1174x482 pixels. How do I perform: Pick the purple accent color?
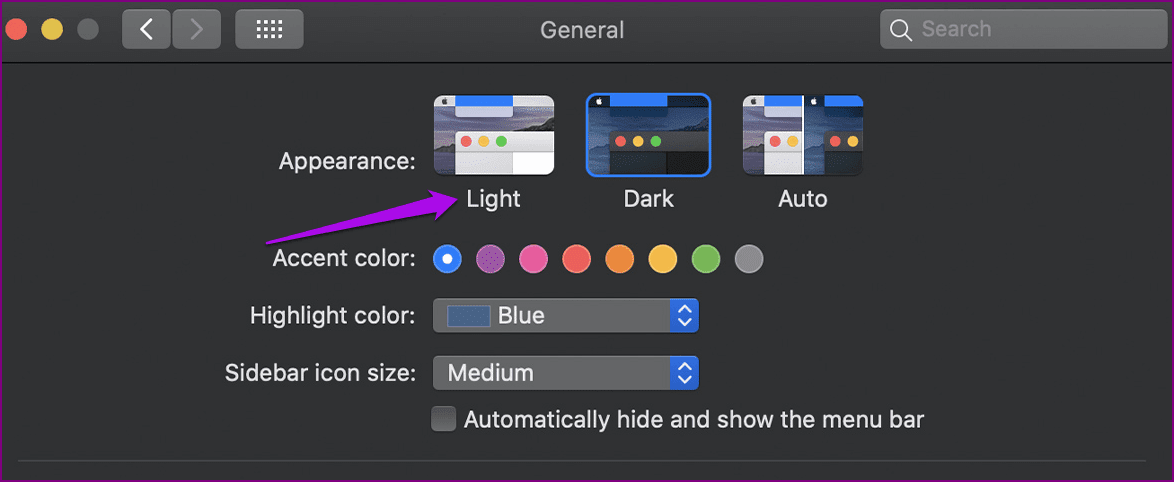(490, 259)
